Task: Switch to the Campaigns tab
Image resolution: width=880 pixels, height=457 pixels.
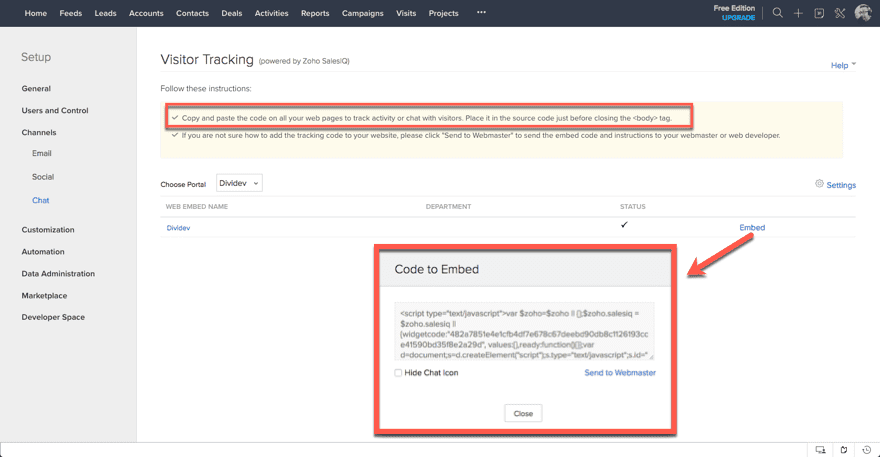Action: pyautogui.click(x=363, y=13)
